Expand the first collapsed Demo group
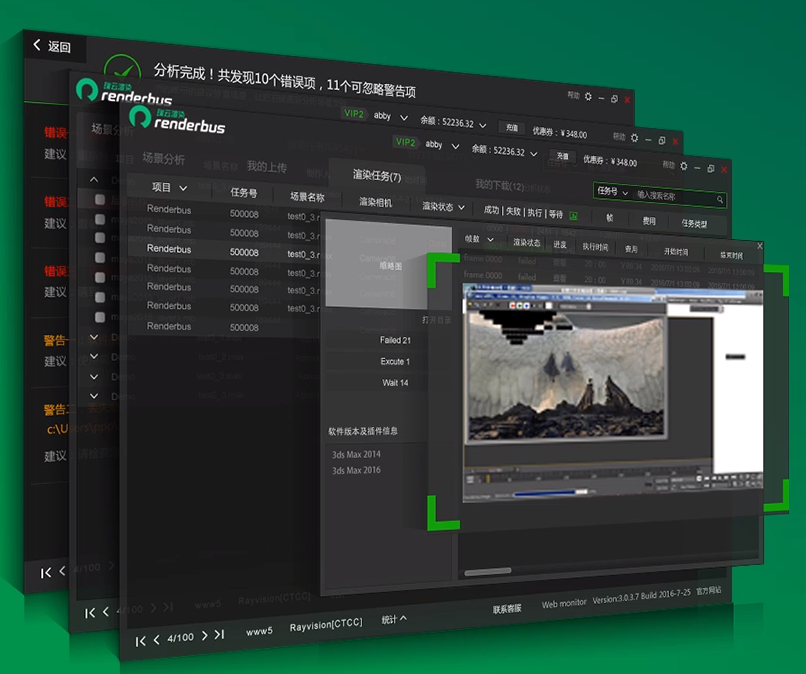 [94, 337]
